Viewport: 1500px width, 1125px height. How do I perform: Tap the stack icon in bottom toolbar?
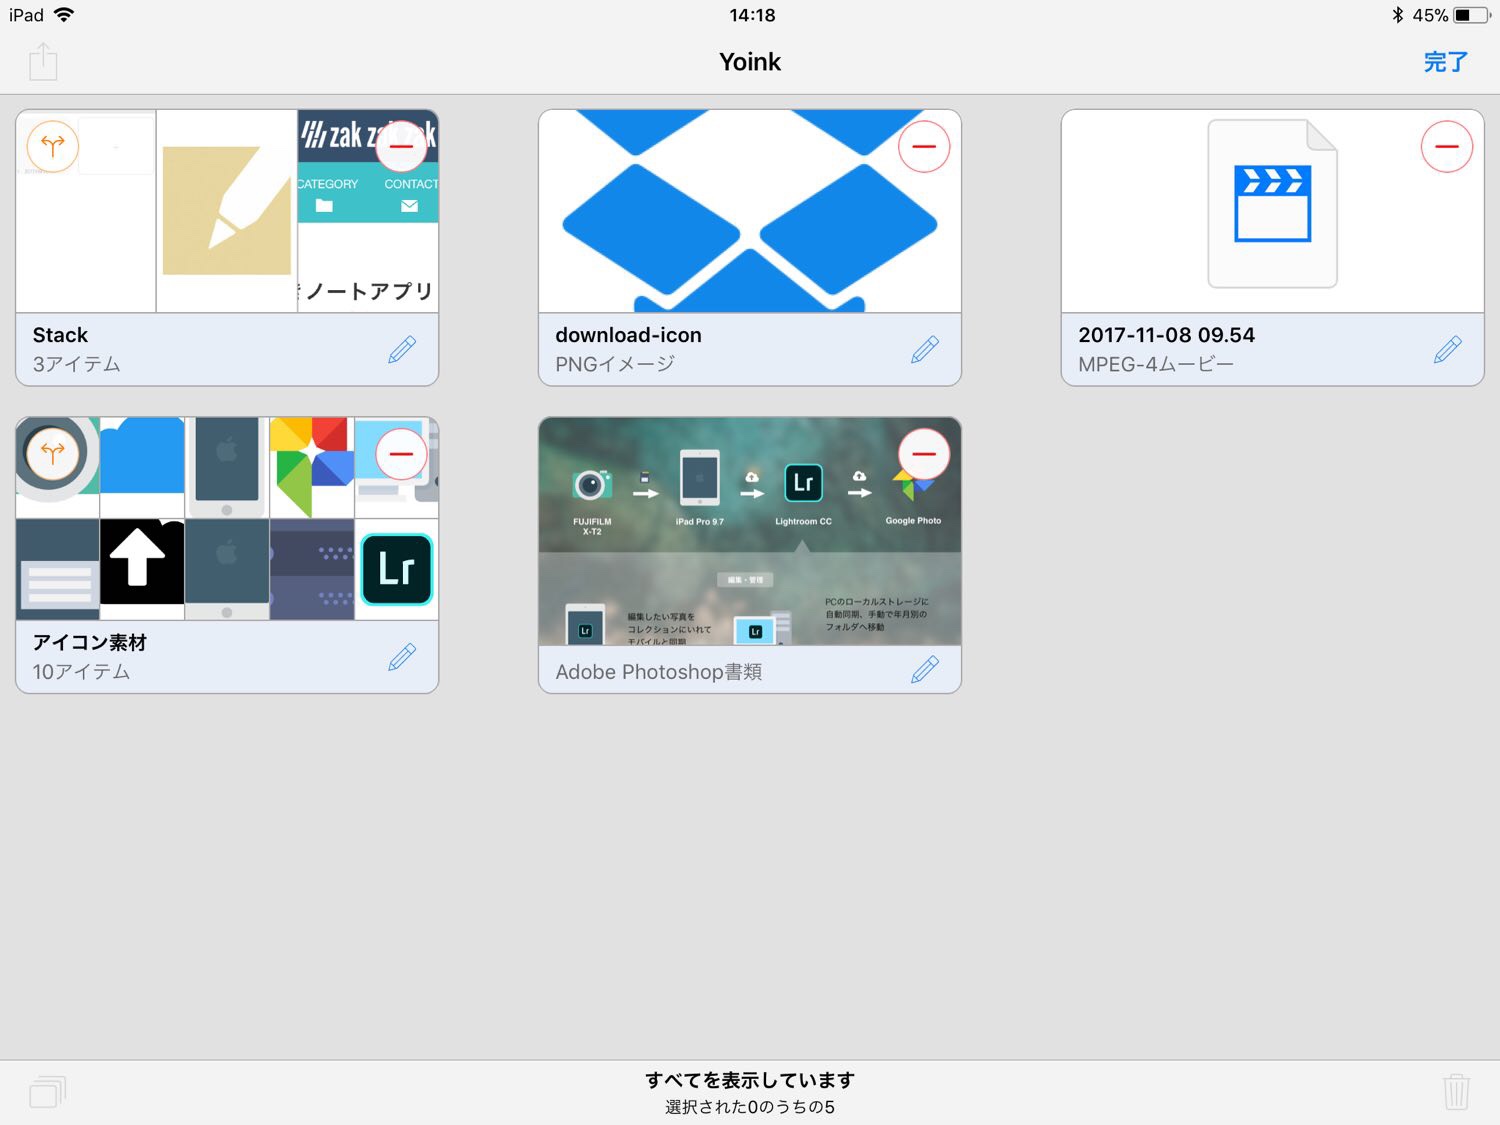pos(47,1091)
